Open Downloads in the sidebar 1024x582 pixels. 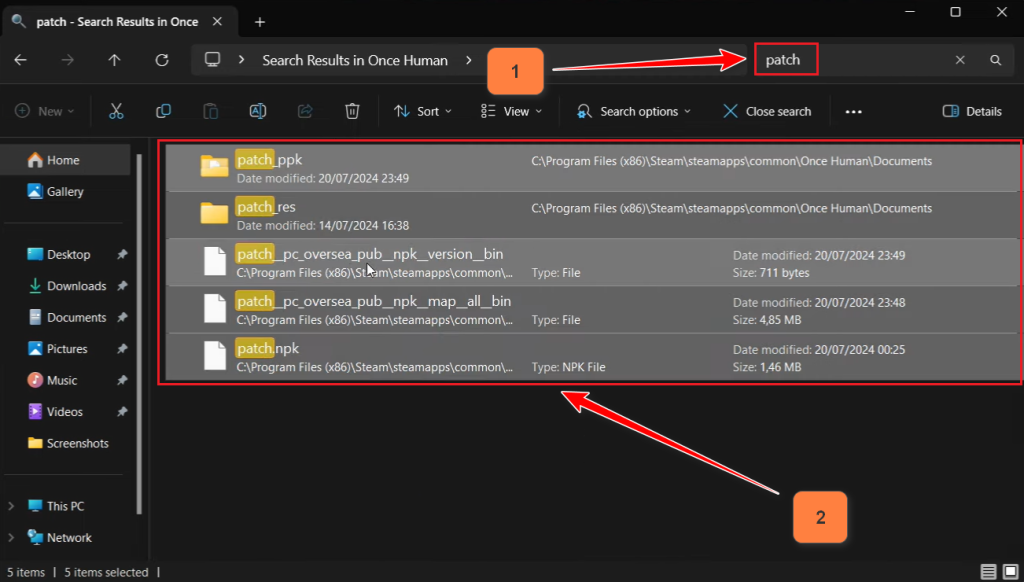pos(76,286)
